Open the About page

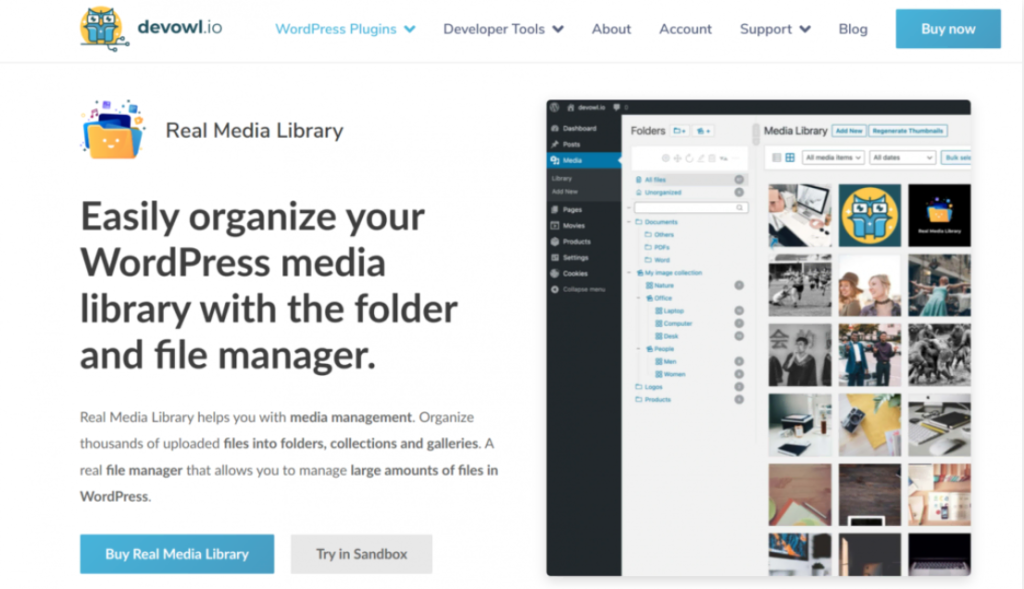[611, 29]
